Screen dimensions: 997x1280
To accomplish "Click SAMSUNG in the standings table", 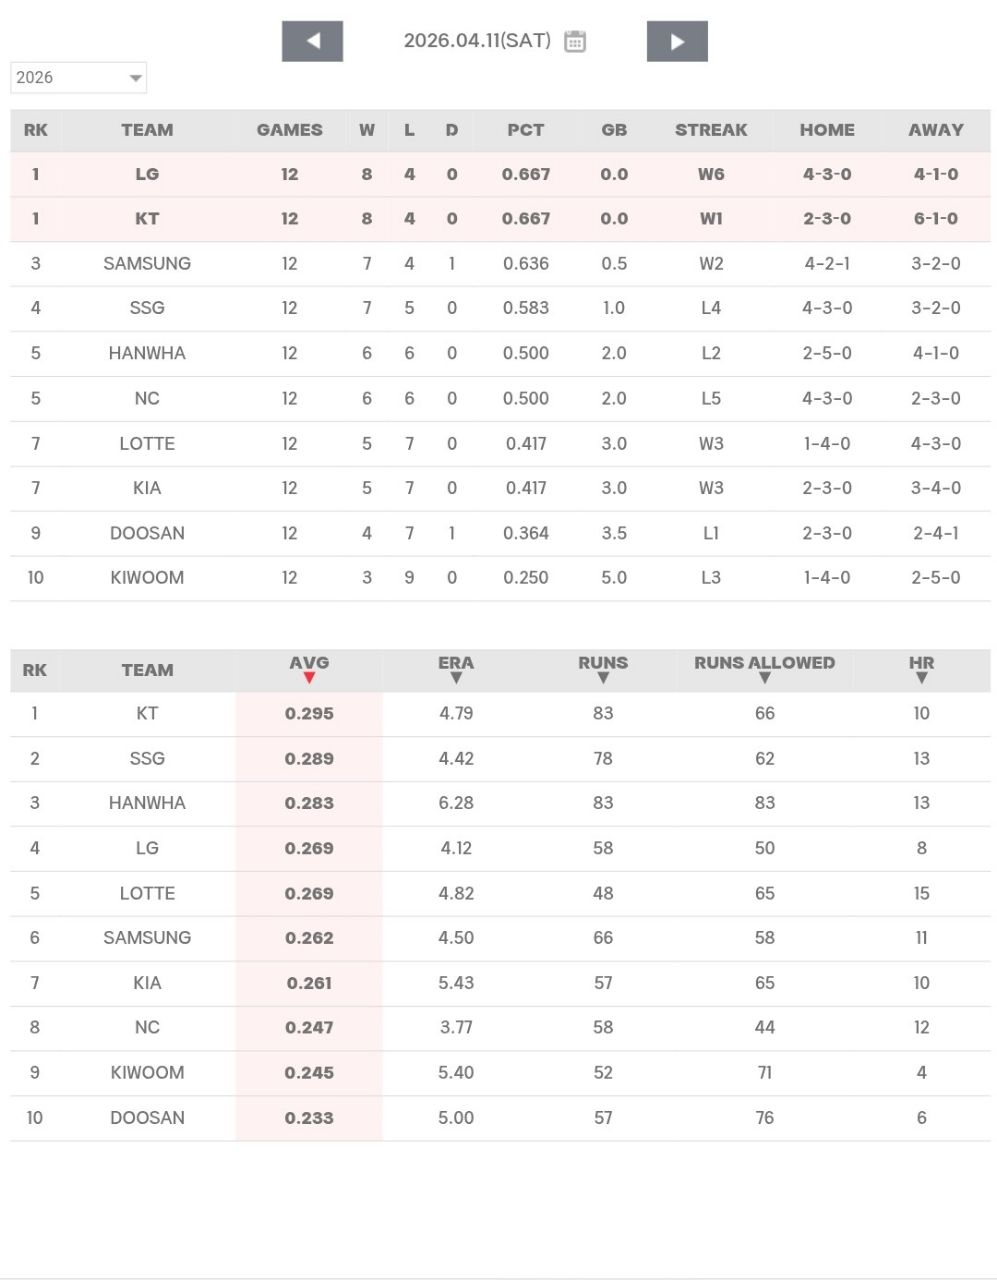I will [147, 264].
